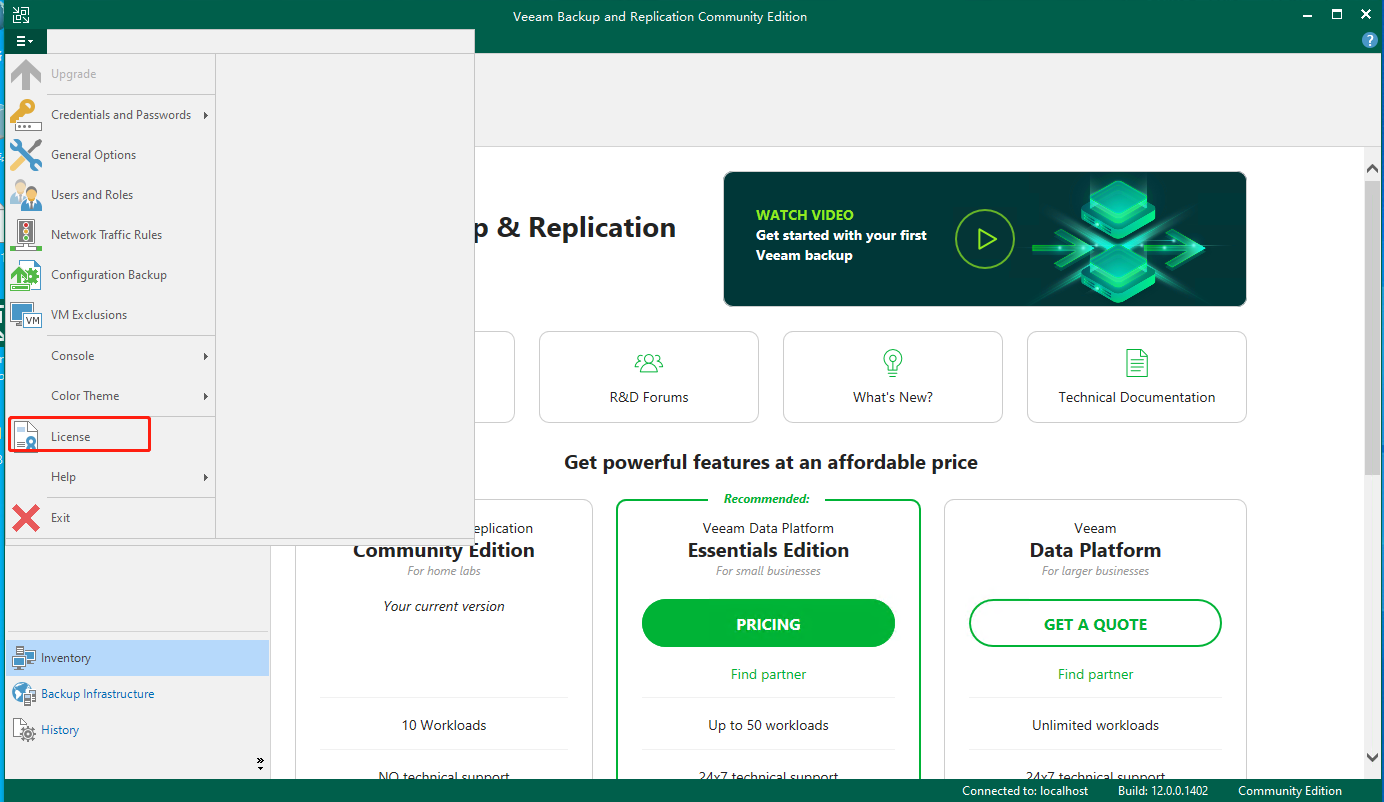The height and width of the screenshot is (802, 1384).
Task: Expand navigation pane options chevron
Action: point(260,763)
